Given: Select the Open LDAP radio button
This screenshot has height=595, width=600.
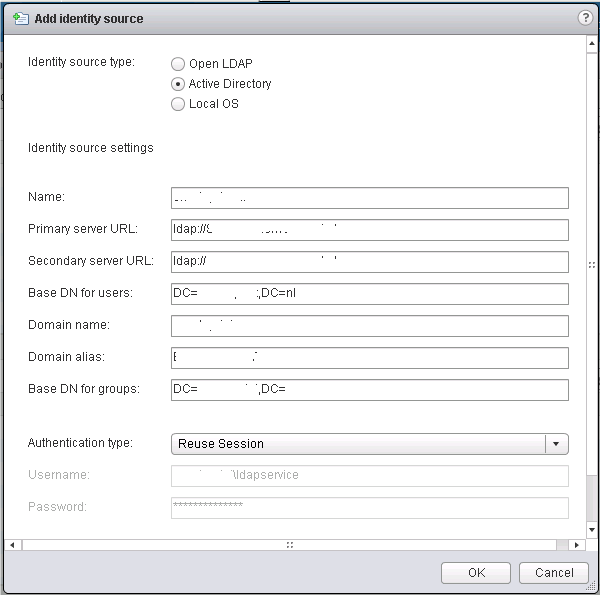Looking at the screenshot, I should [178, 64].
